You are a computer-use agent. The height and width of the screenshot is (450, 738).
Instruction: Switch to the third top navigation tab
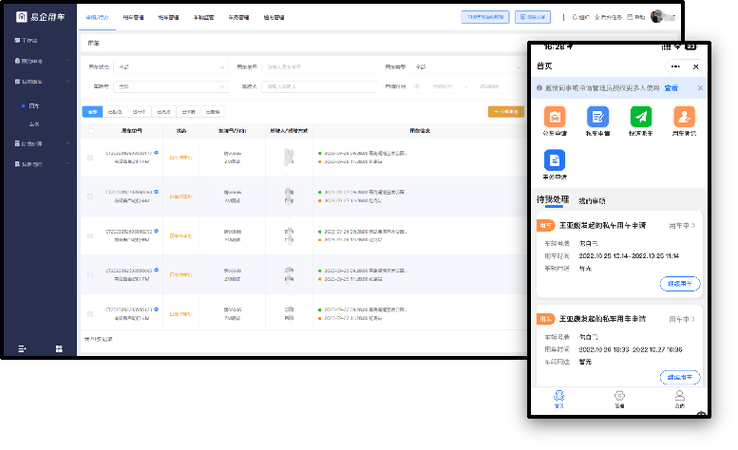(x=168, y=17)
